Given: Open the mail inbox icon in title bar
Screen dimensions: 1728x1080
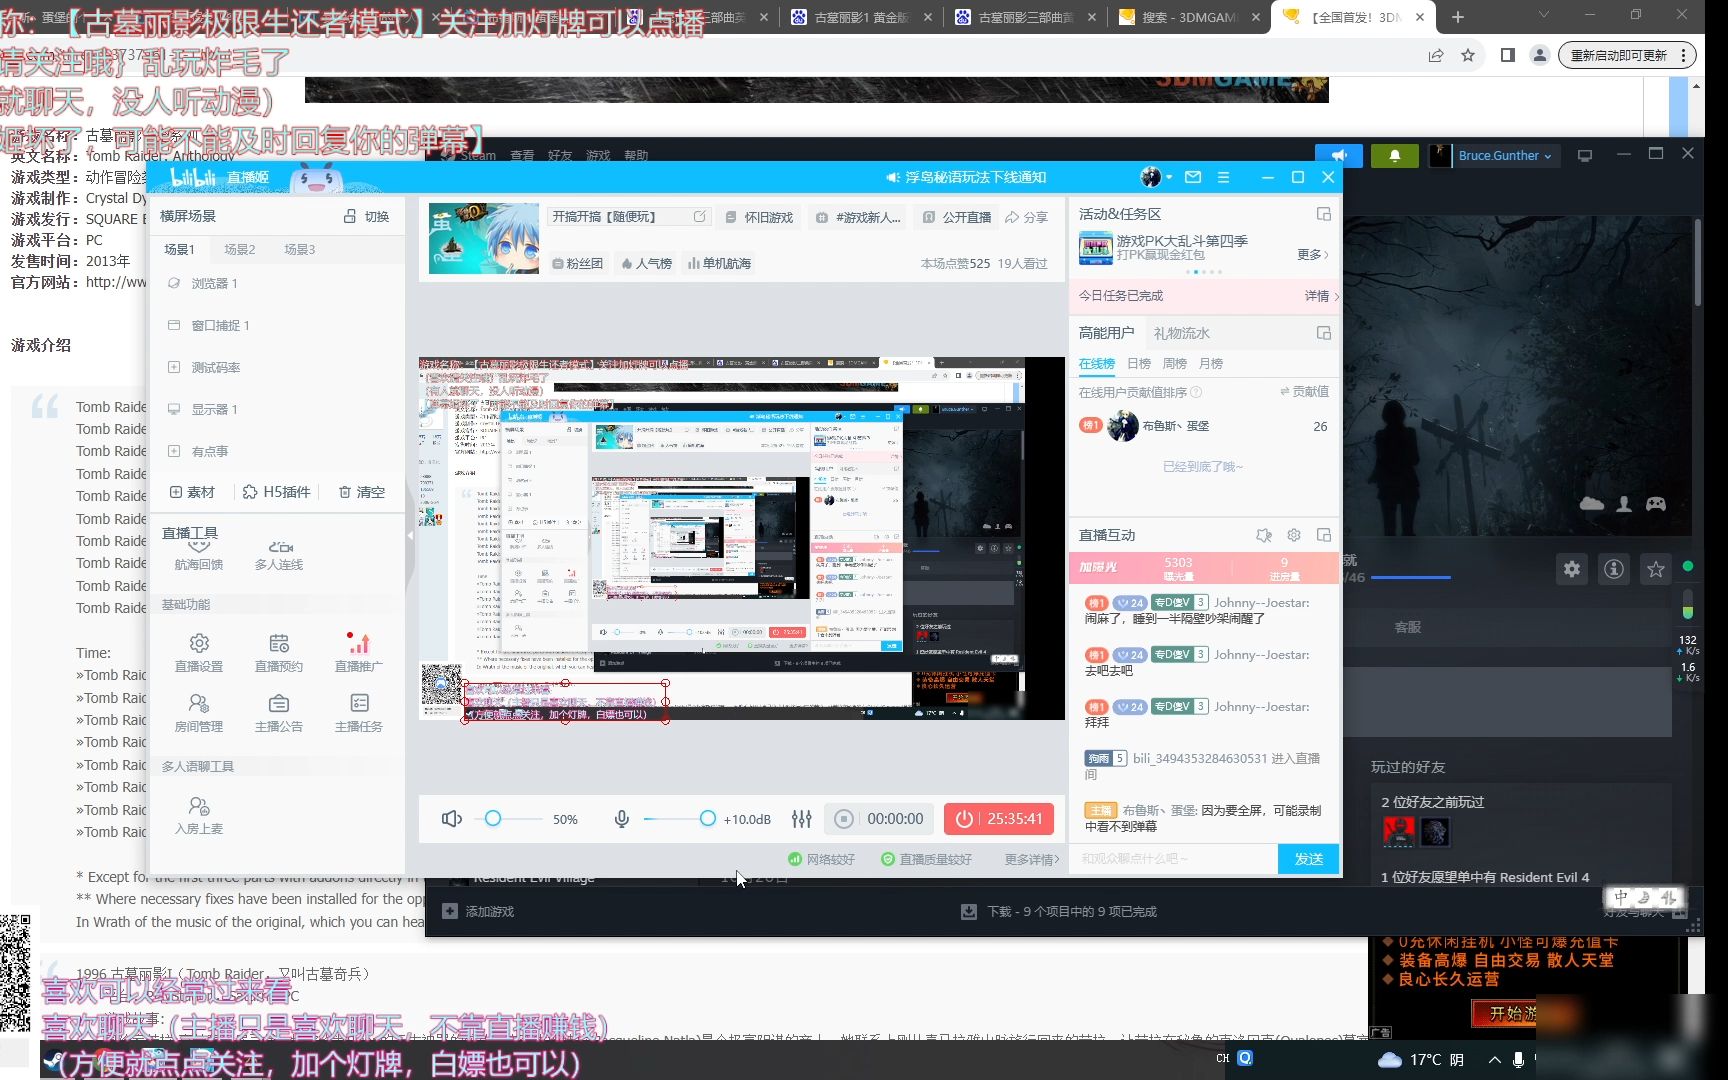Looking at the screenshot, I should (1193, 177).
